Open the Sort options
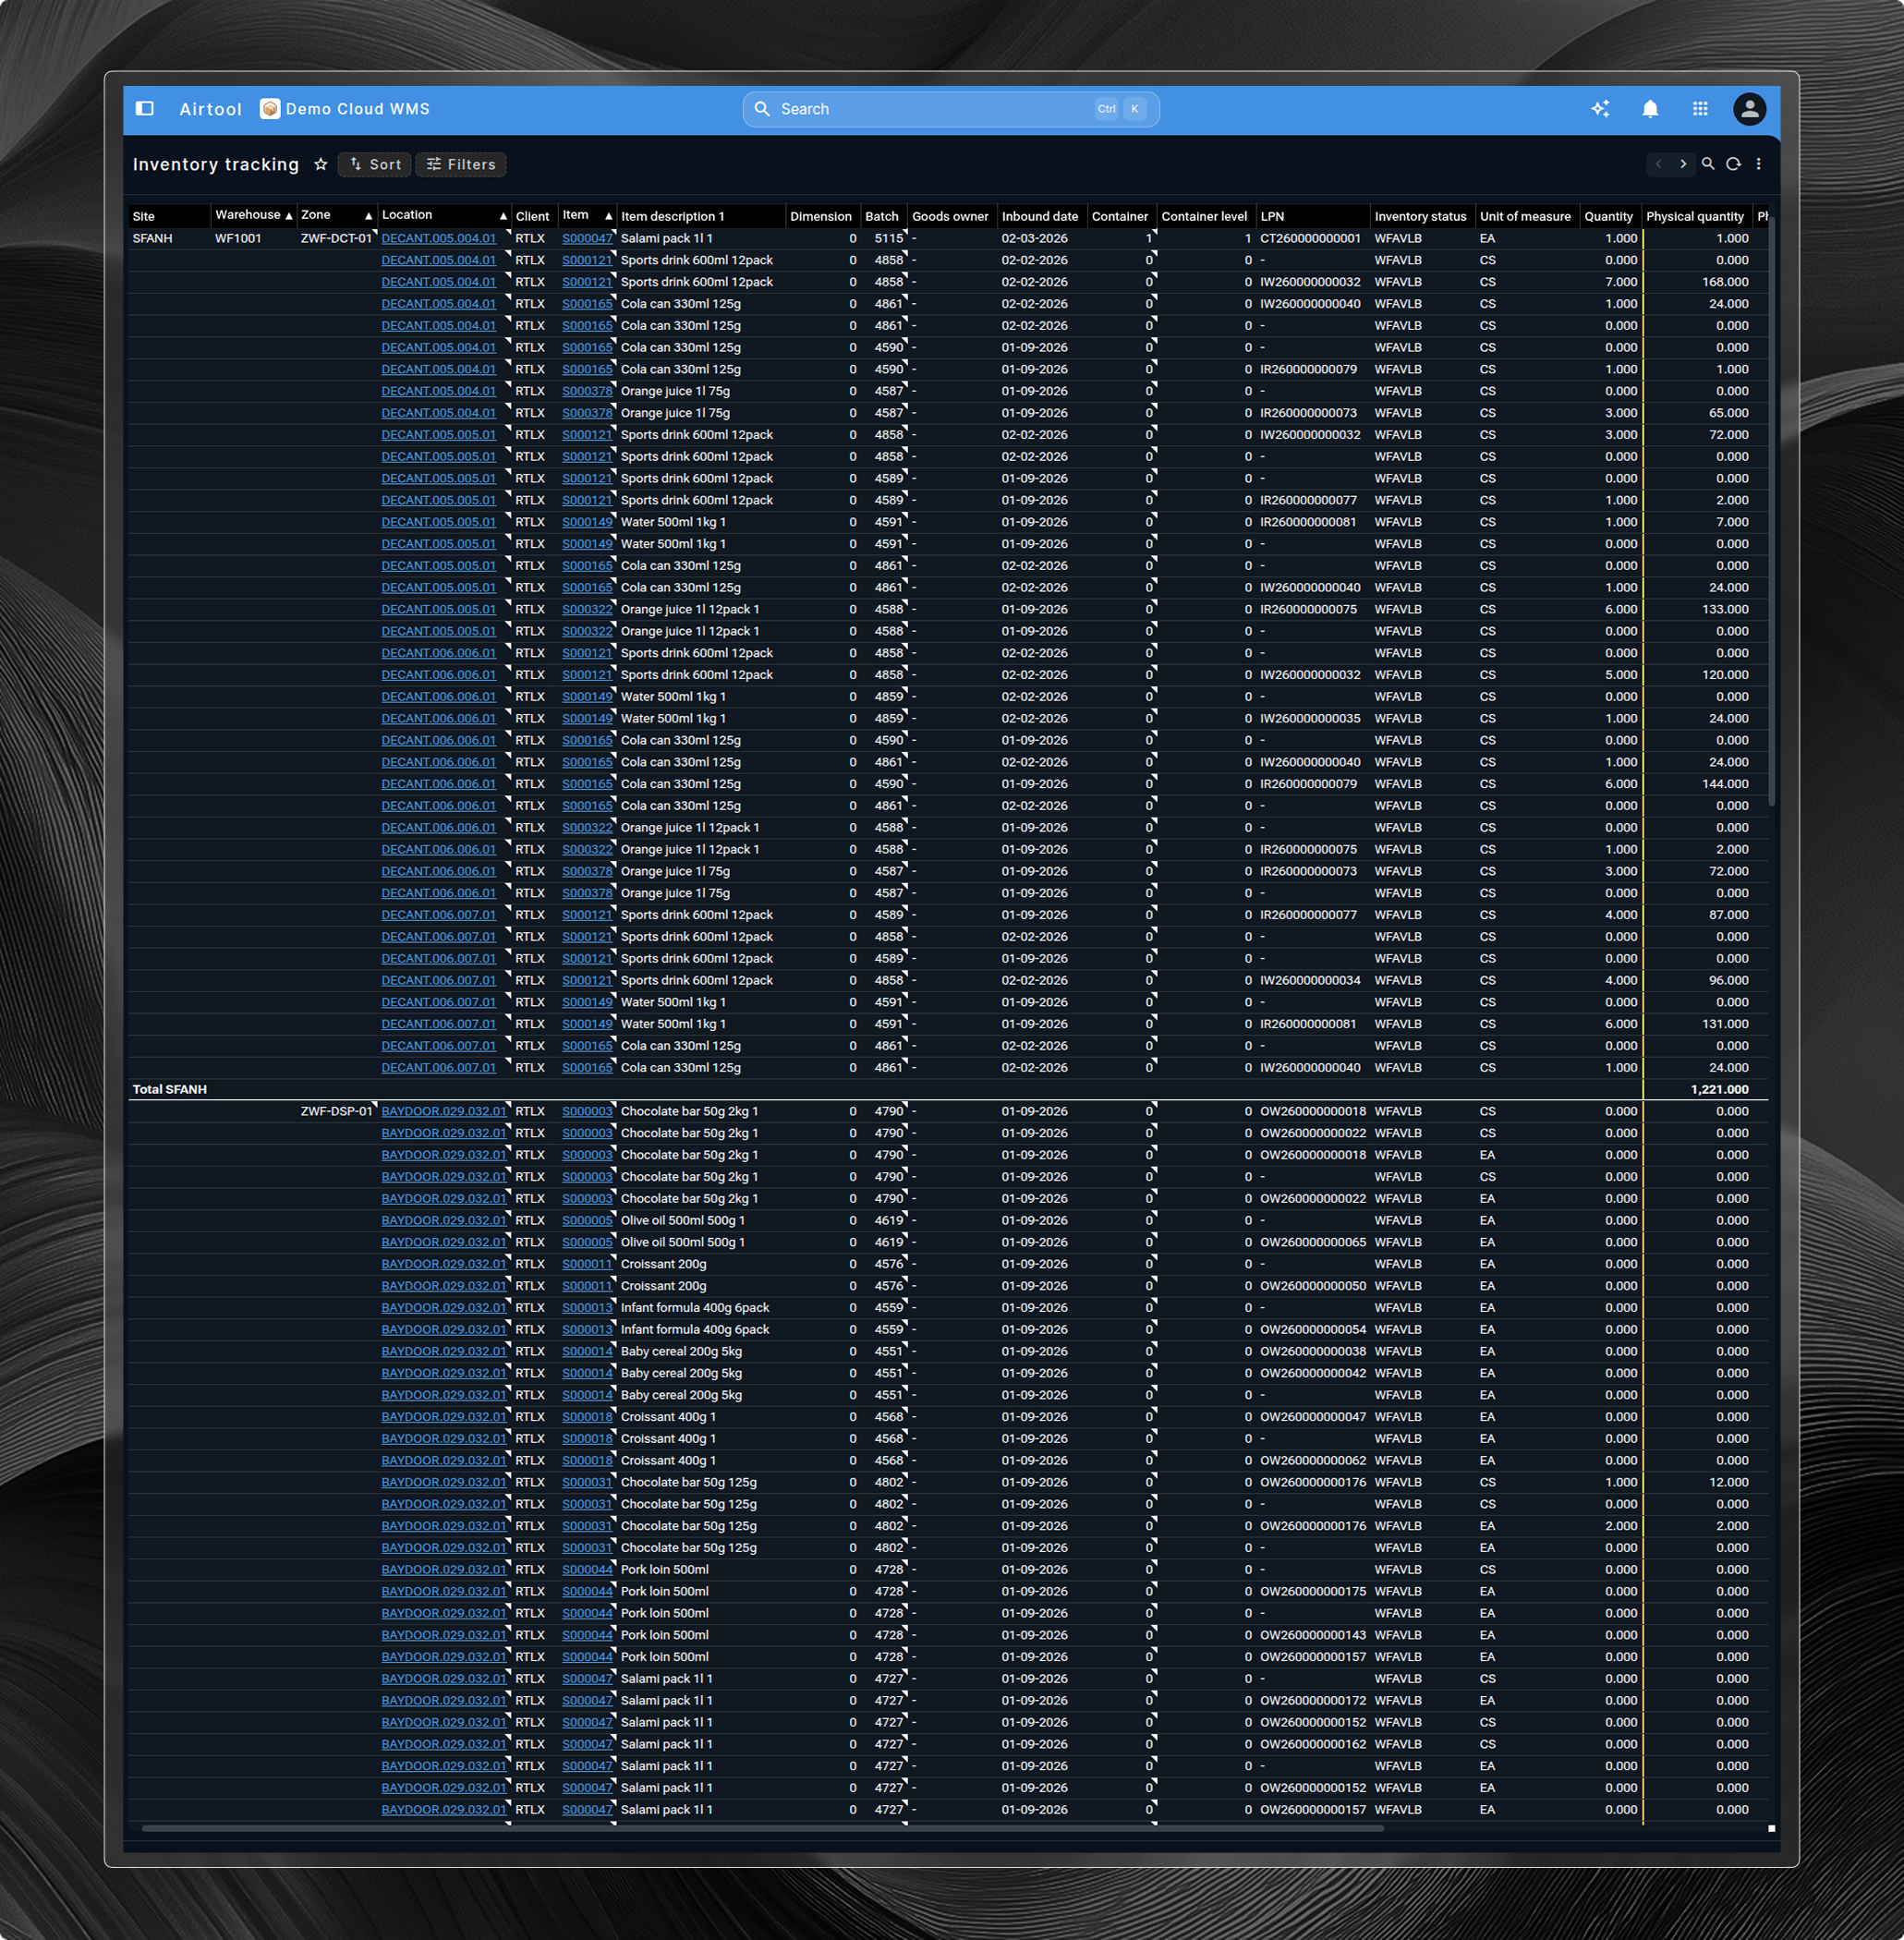Image resolution: width=1904 pixels, height=1940 pixels. [375, 164]
